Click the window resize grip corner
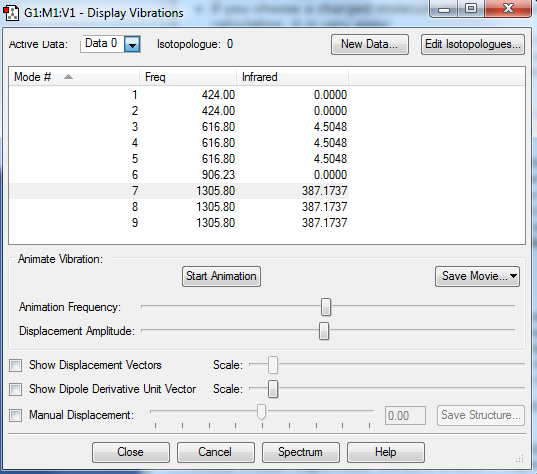Image resolution: width=537 pixels, height=474 pixels. pos(520,458)
